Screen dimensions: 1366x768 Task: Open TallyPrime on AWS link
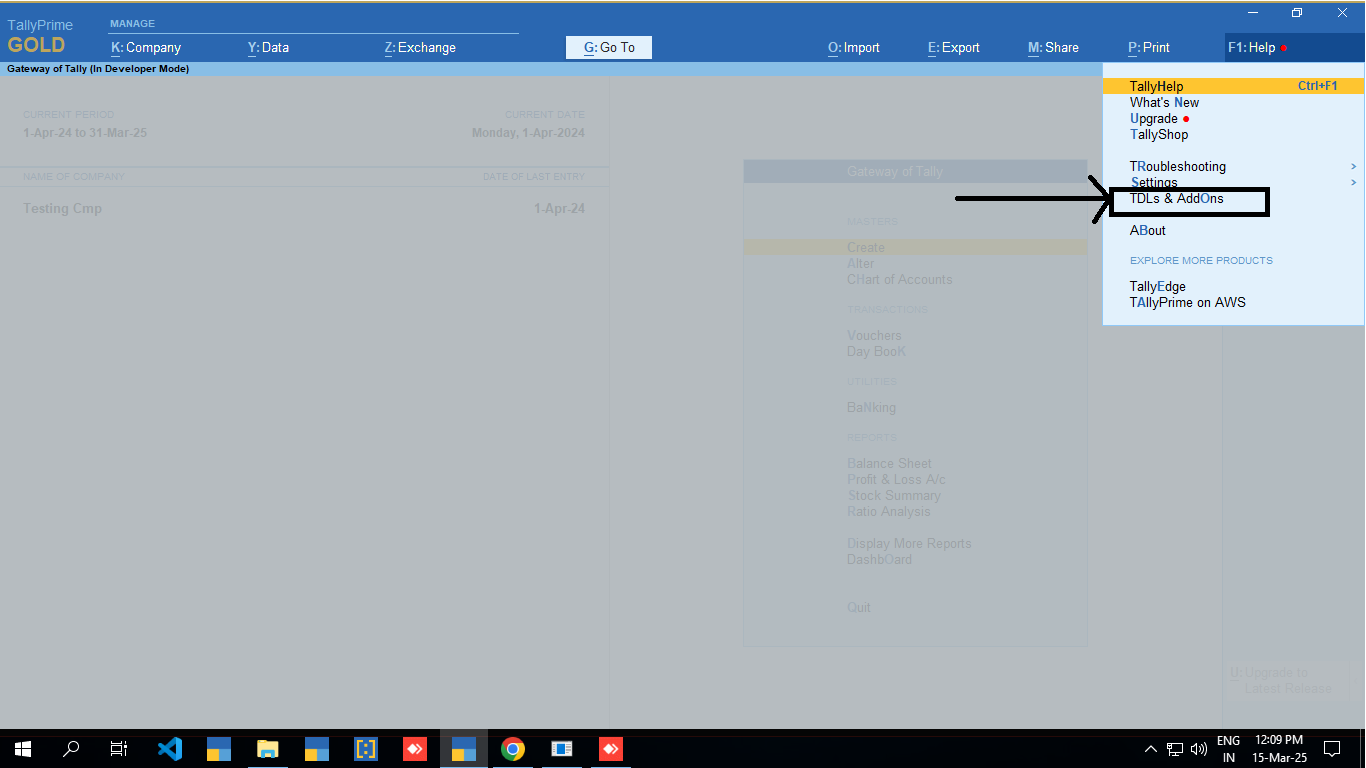coord(1188,302)
